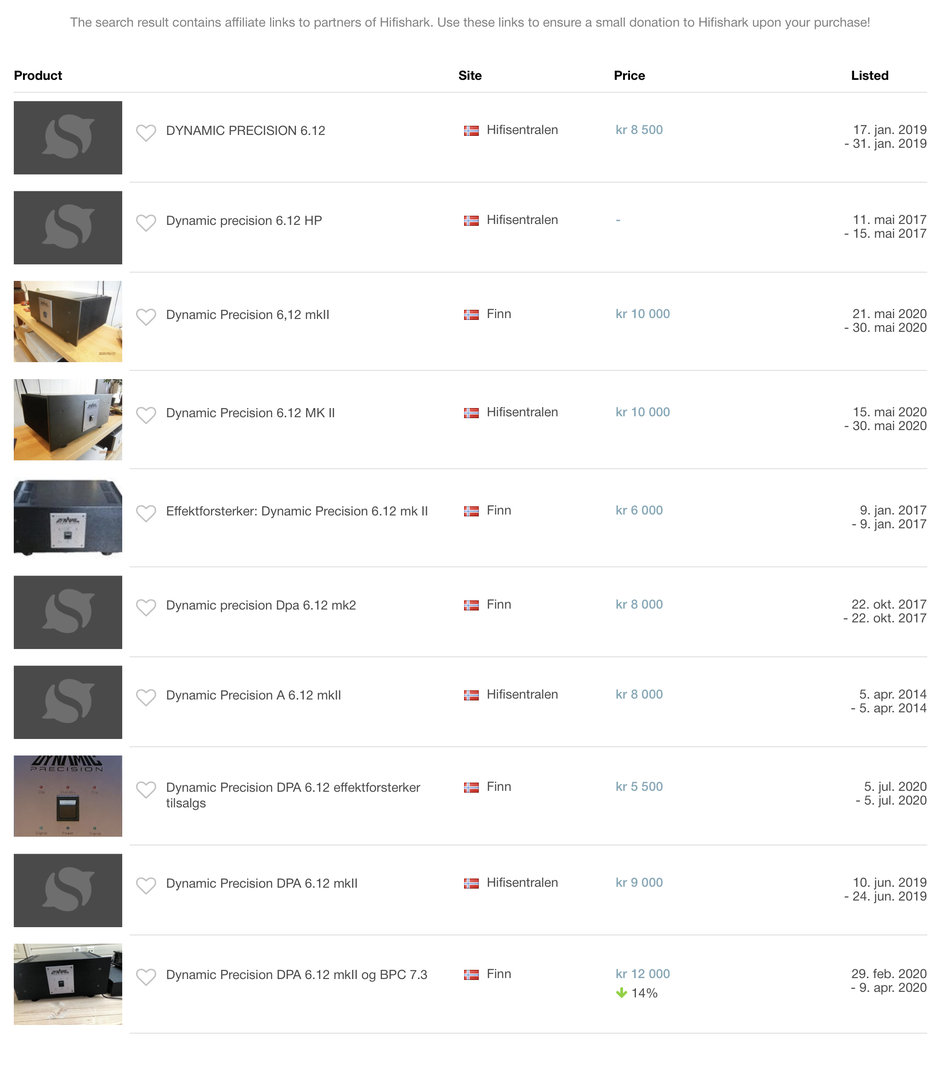Open thumbnail of DPA 6.12 effektforsterker tilsalgs

click(68, 796)
